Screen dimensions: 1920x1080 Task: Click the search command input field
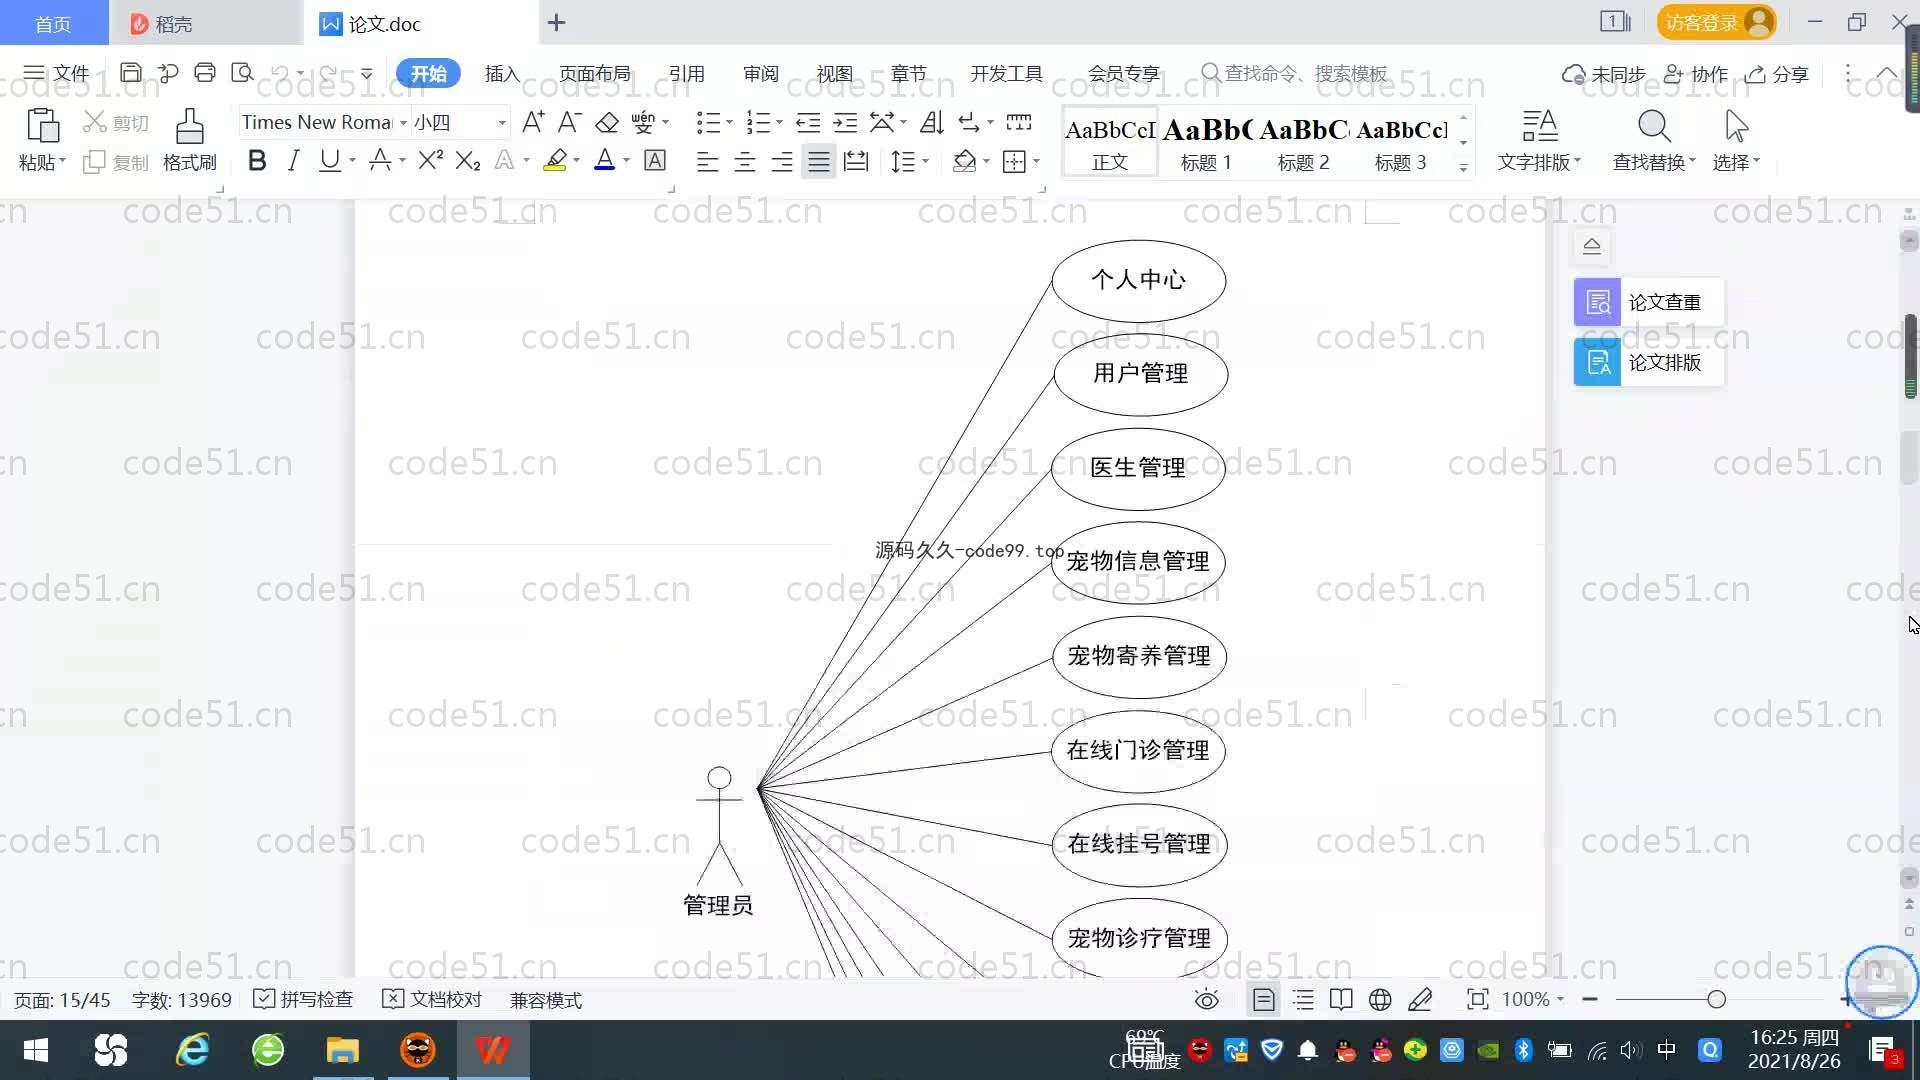coord(1295,74)
